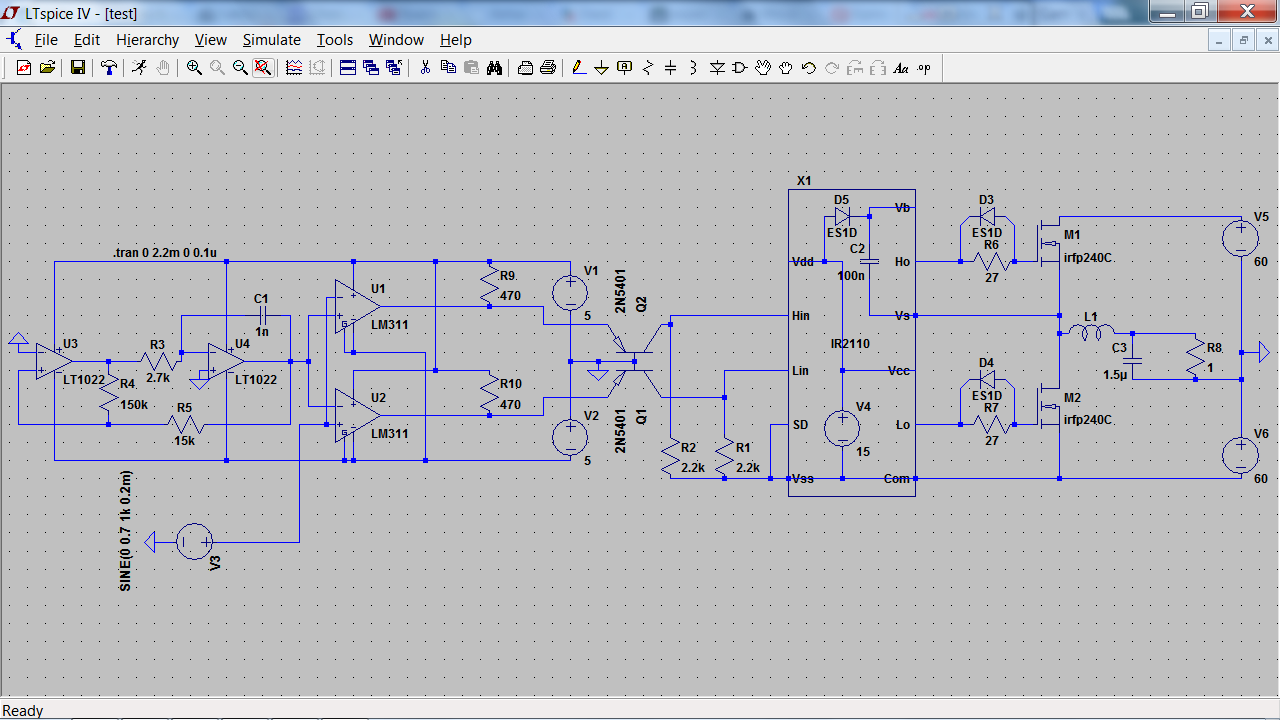Run the simulation with the running man icon
The height and width of the screenshot is (720, 1280).
139,68
